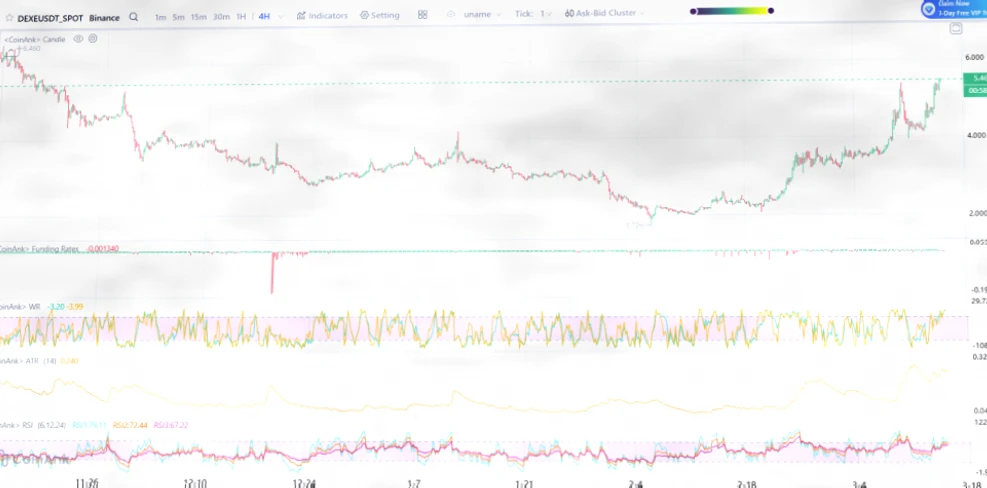This screenshot has width=987, height=488.
Task: Click the 4.000 price axis label
Action: coord(974,135)
